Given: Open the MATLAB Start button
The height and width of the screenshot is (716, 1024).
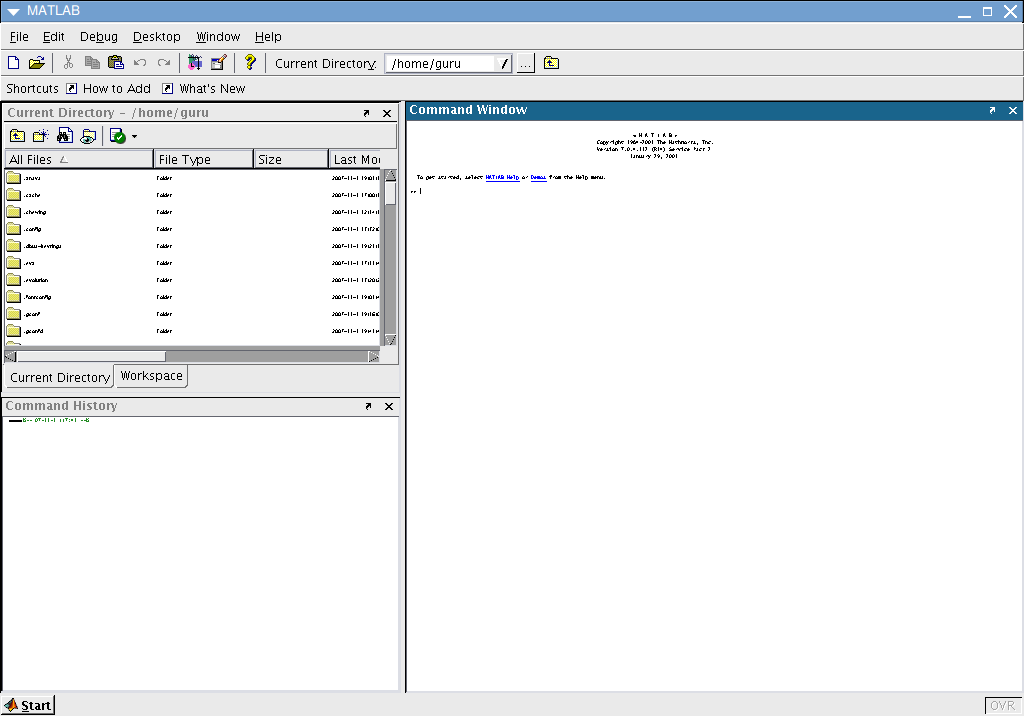Looking at the screenshot, I should 28,705.
